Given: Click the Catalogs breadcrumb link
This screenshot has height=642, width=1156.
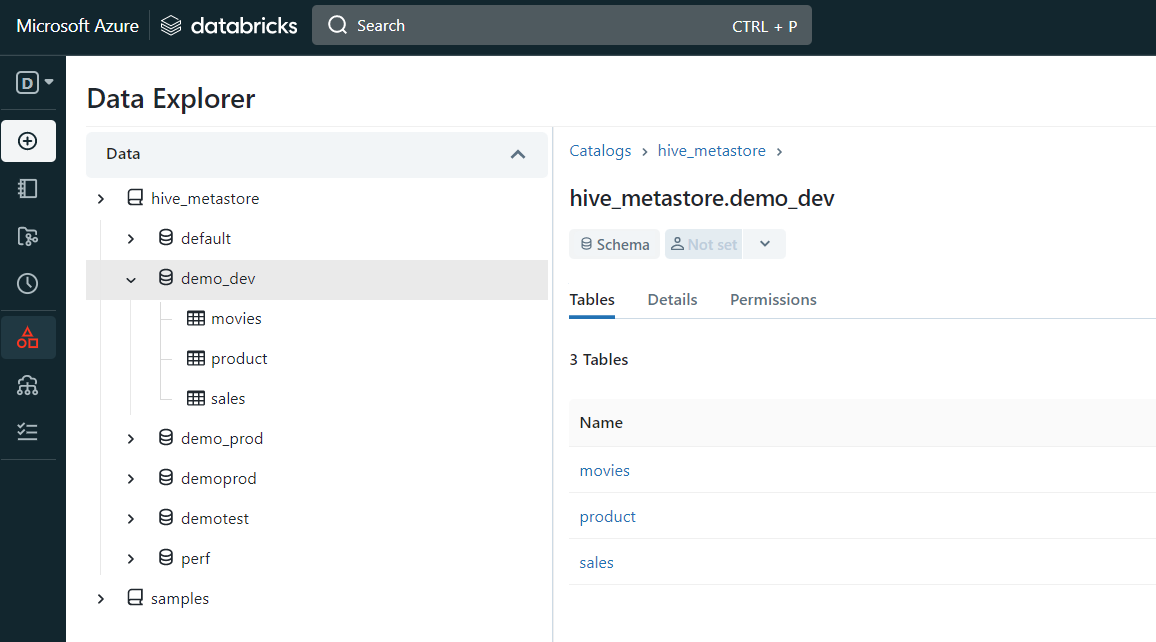Looking at the screenshot, I should point(600,151).
